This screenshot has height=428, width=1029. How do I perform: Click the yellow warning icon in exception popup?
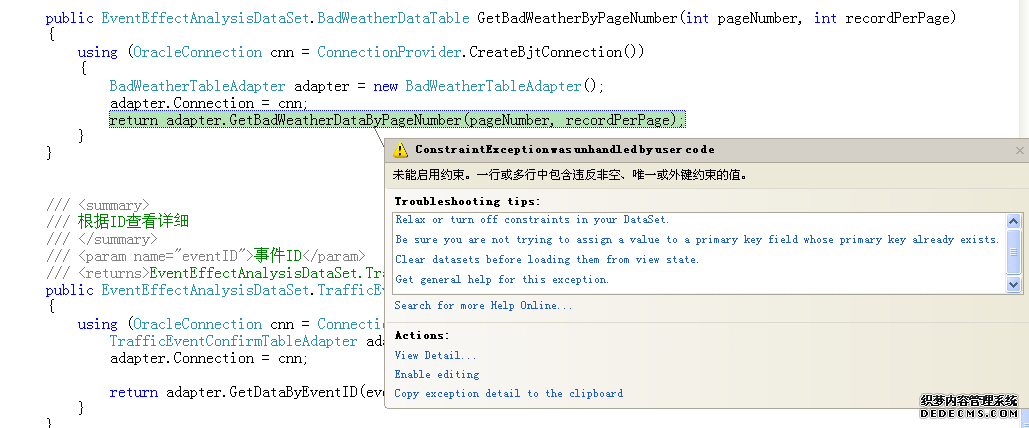[400, 150]
